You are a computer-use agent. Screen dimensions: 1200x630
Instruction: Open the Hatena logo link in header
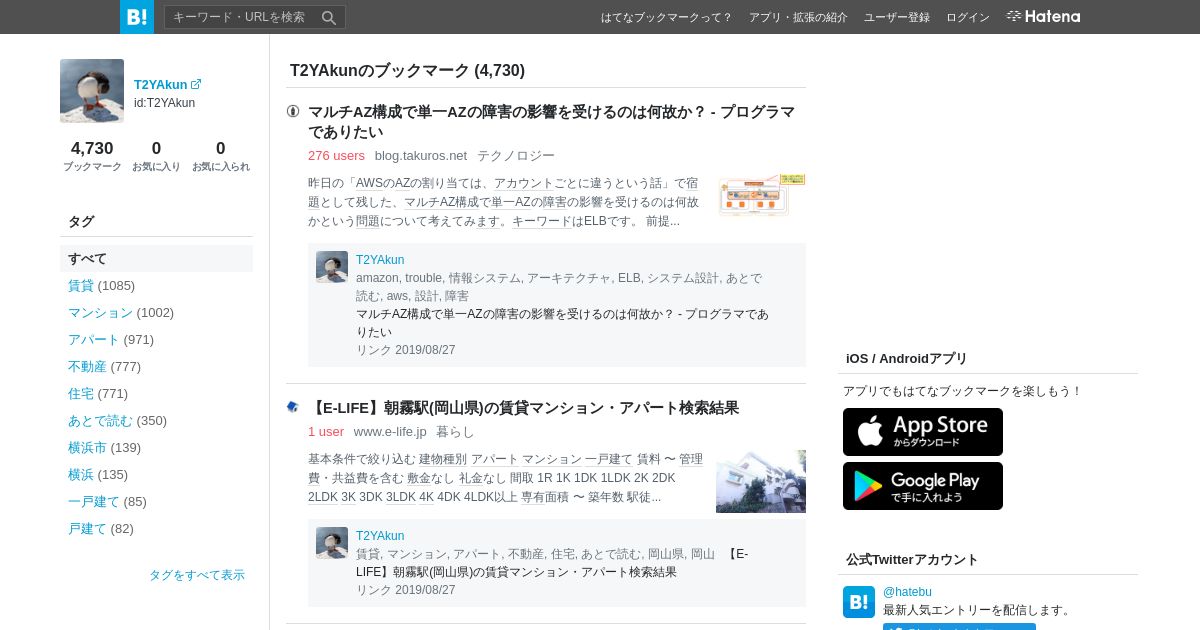tap(1043, 16)
